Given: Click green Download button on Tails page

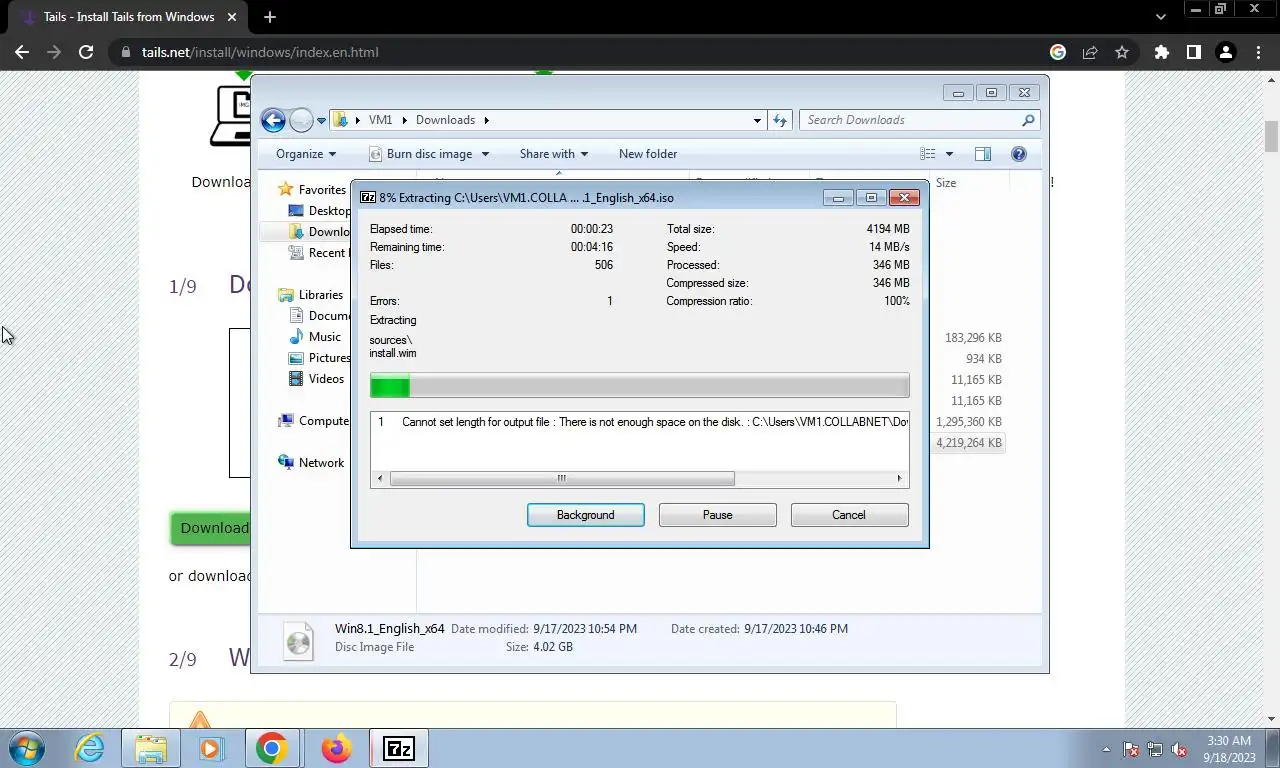Looking at the screenshot, I should click(x=210, y=528).
